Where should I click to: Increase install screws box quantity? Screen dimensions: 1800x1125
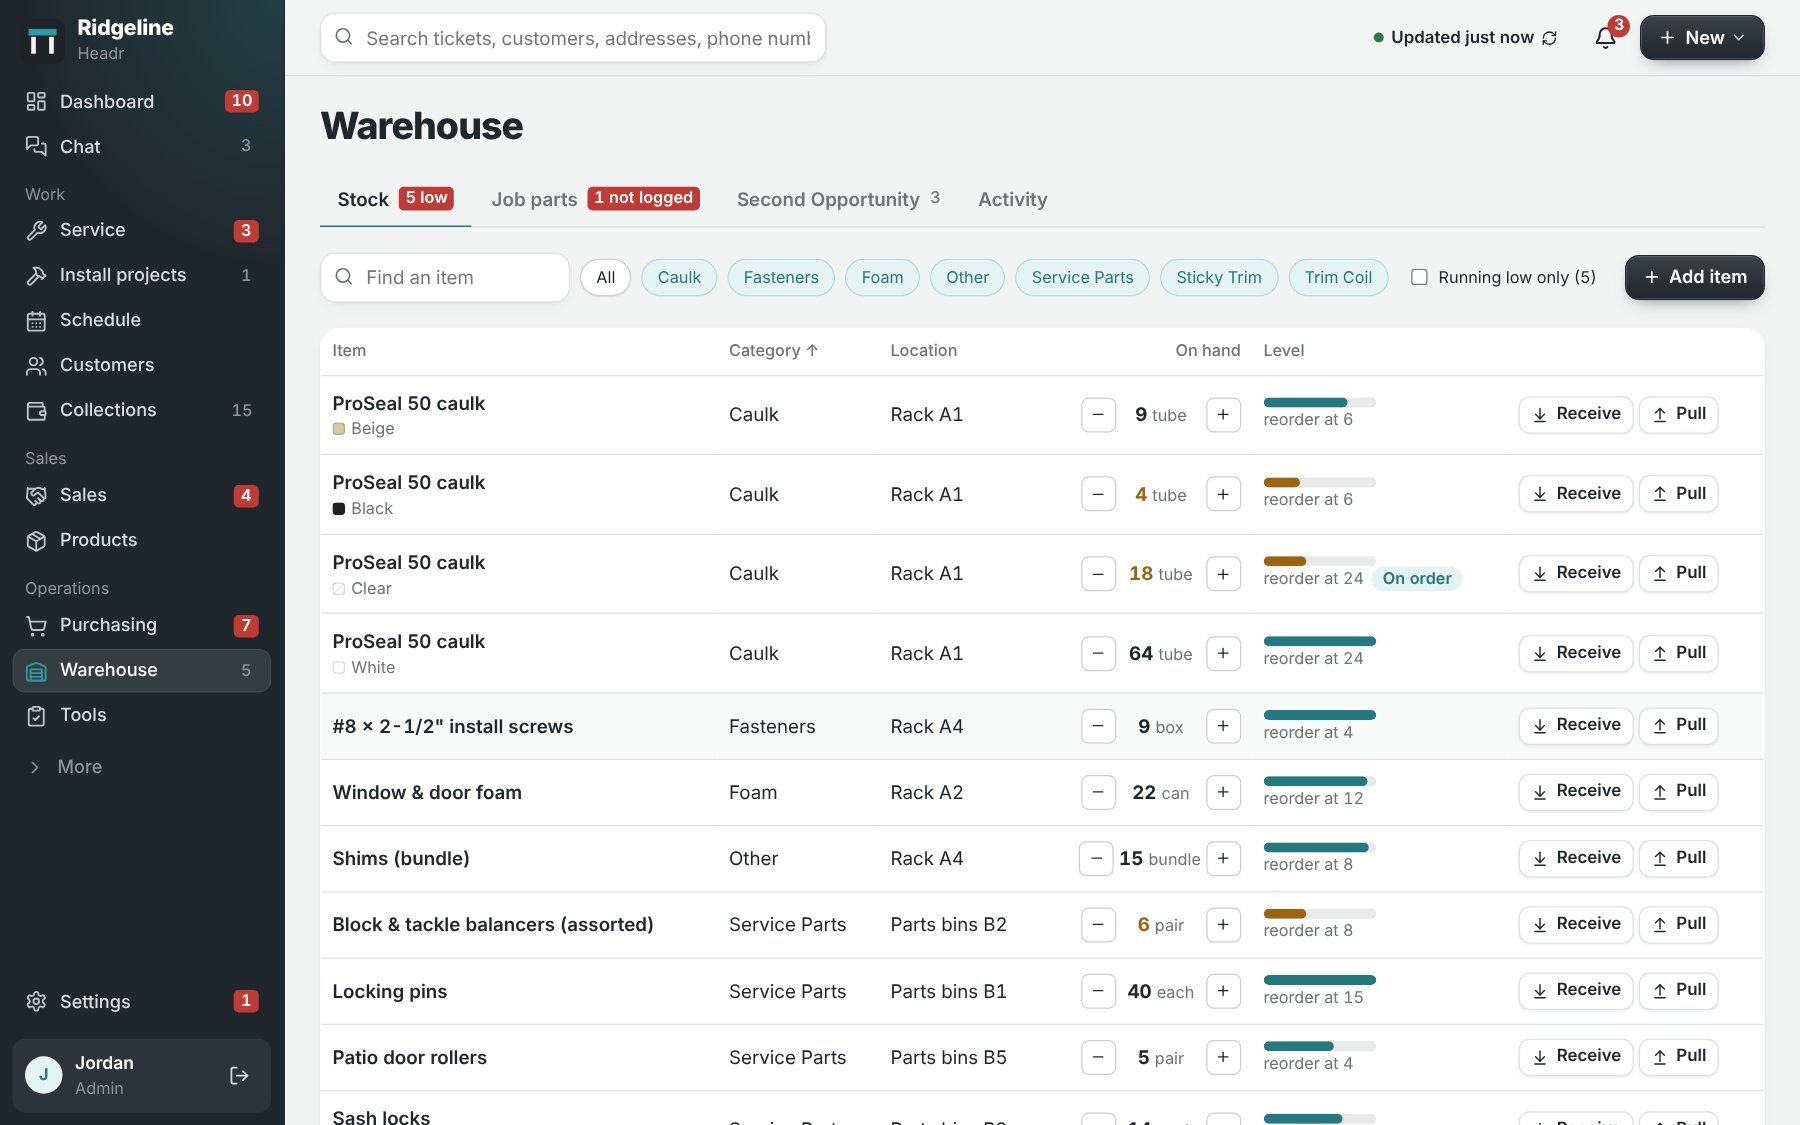[x=1223, y=726]
